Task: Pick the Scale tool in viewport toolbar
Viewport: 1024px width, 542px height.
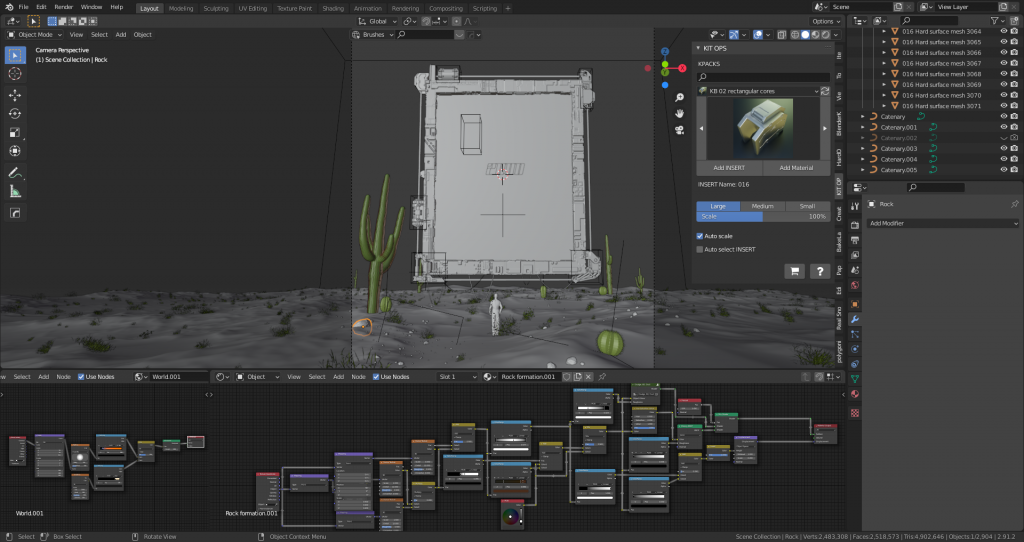Action: coord(14,133)
